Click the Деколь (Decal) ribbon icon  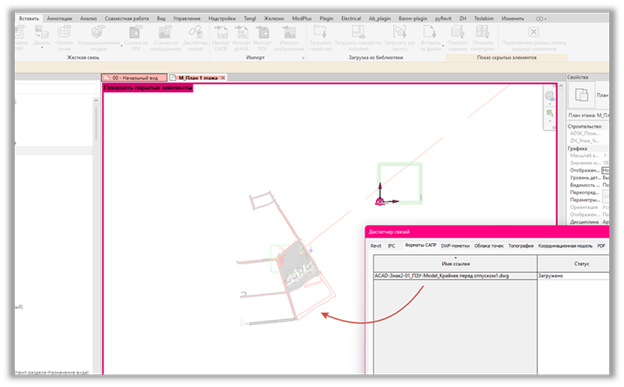coord(41,31)
